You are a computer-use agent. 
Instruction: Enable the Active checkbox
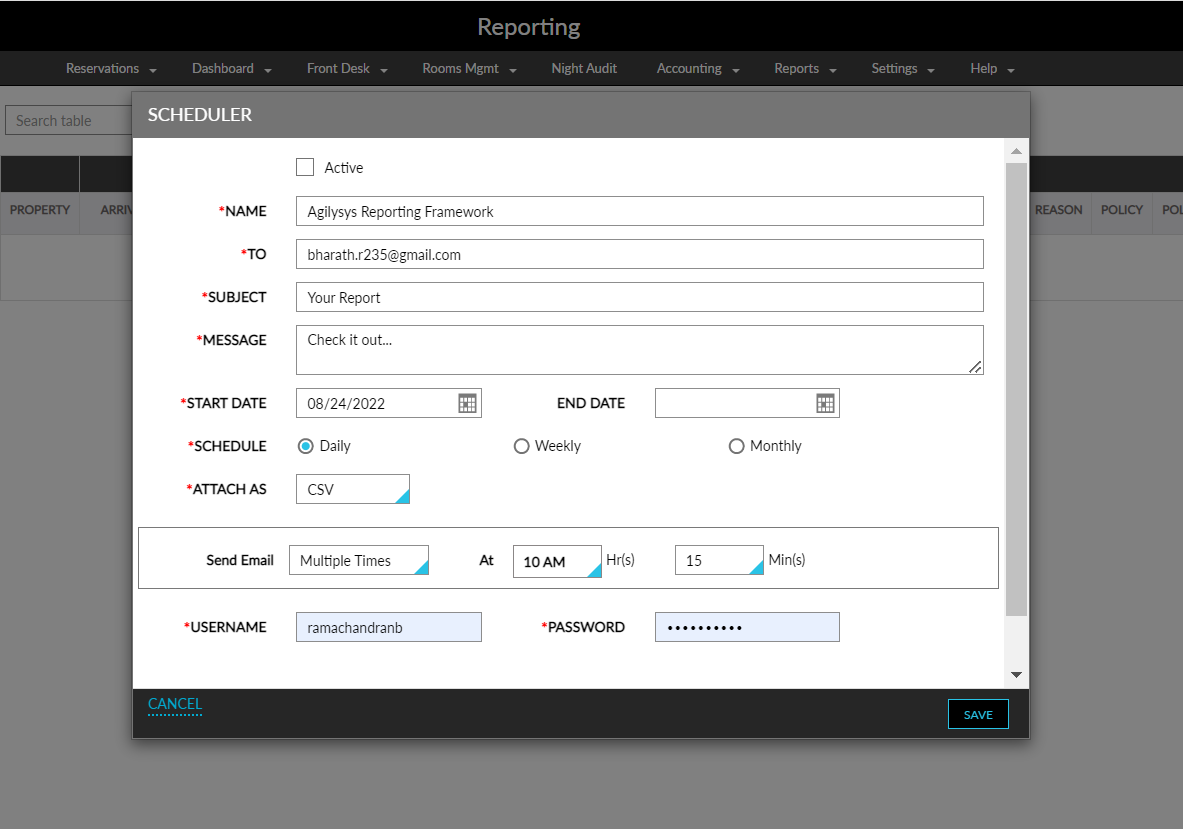pyautogui.click(x=305, y=167)
